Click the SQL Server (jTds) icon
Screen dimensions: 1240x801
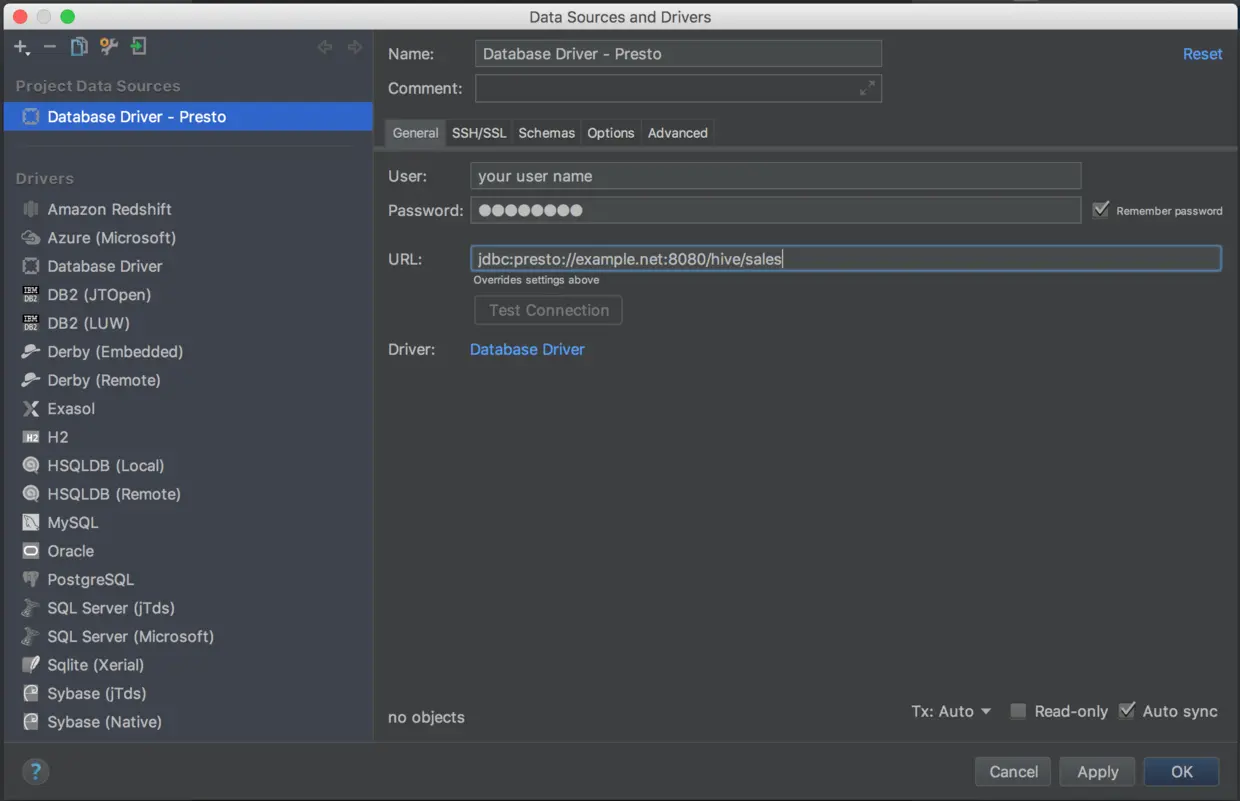(31, 608)
